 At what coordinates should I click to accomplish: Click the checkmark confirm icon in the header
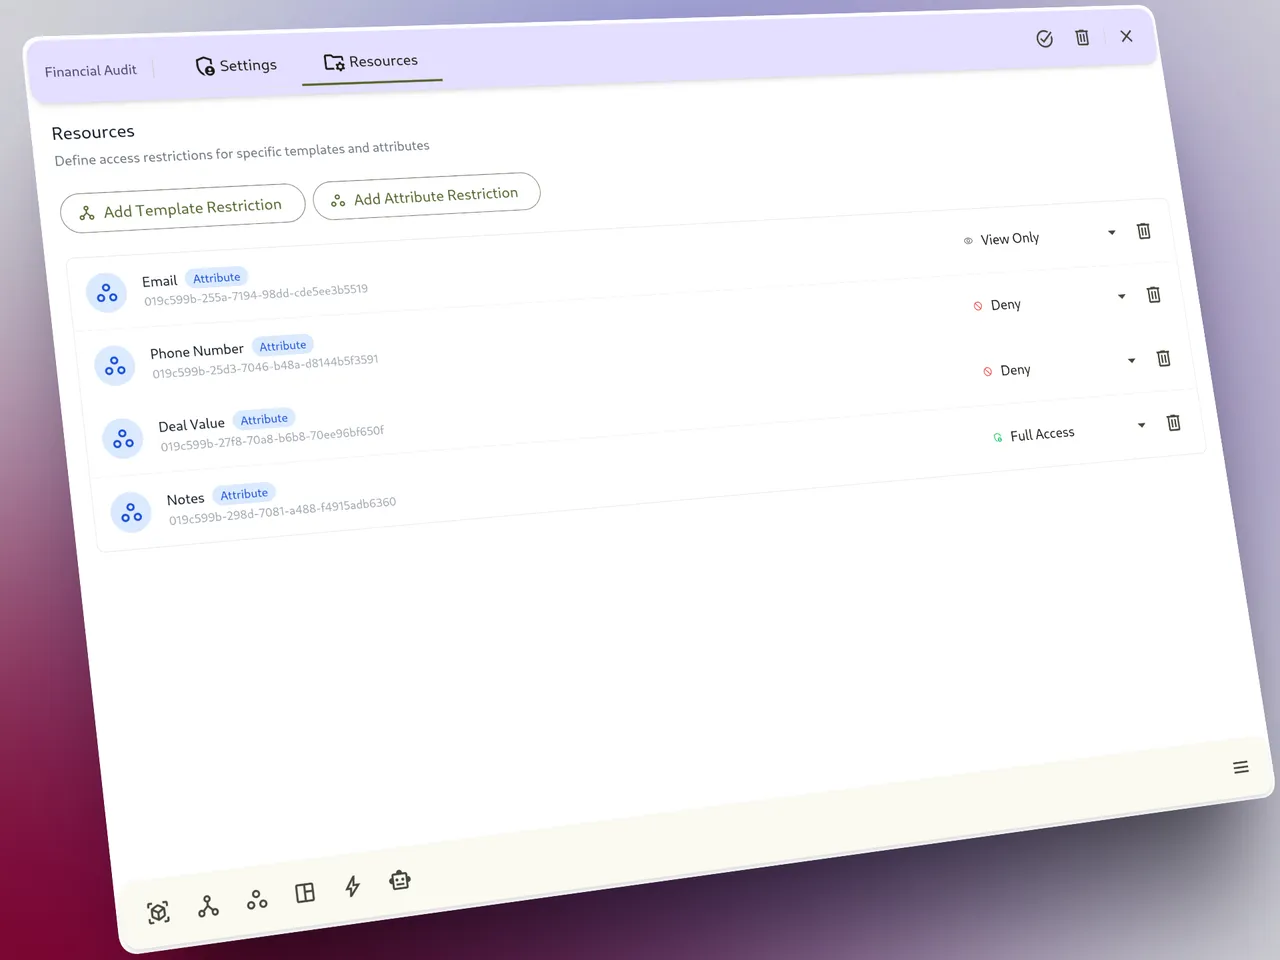(1044, 39)
